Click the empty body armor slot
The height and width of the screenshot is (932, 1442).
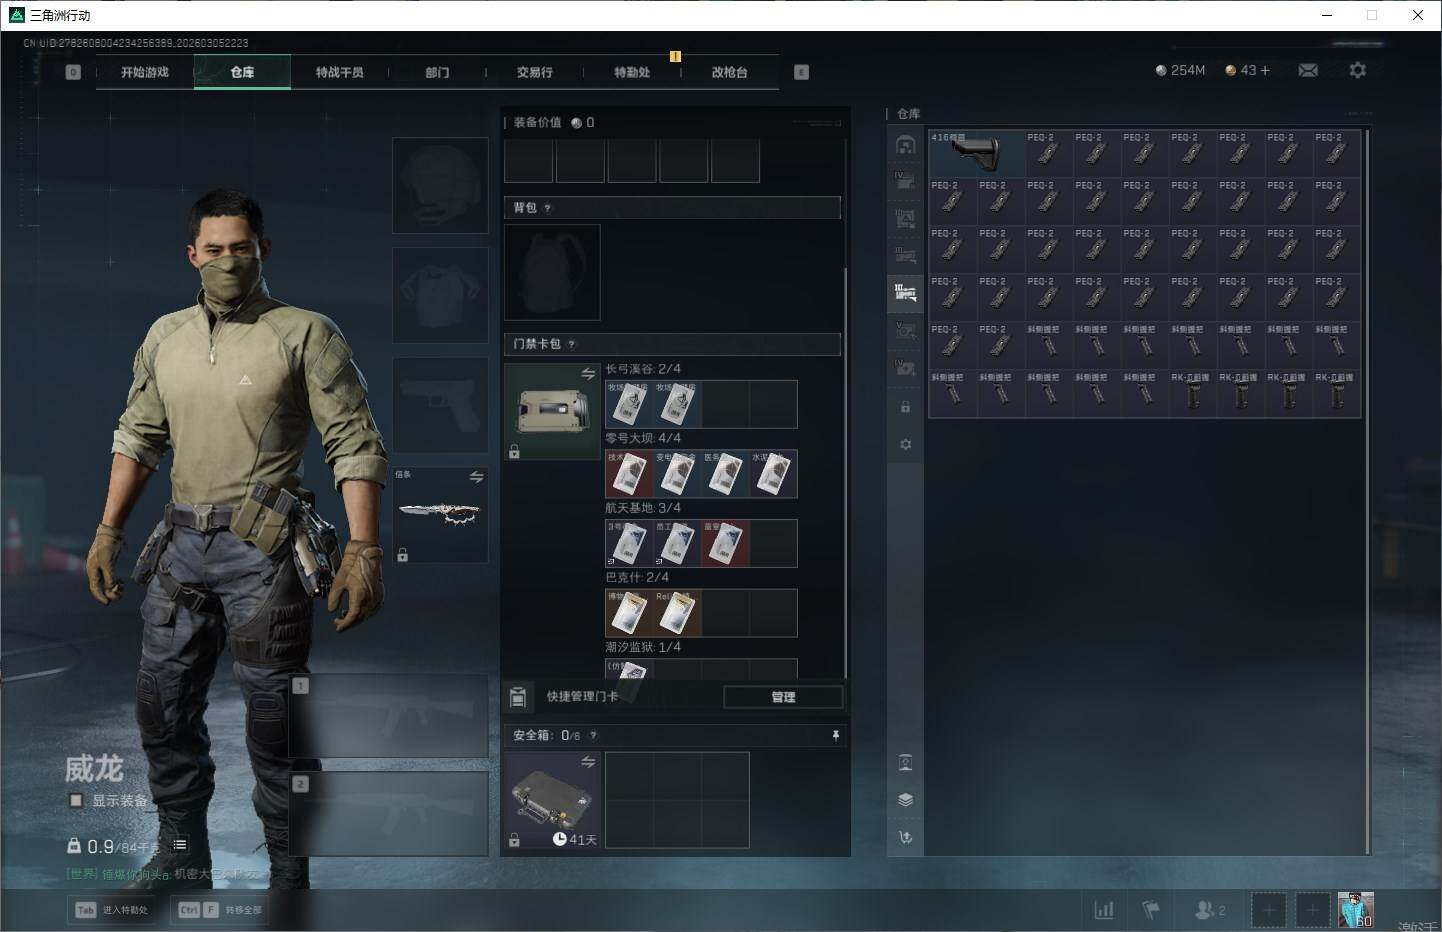click(440, 295)
